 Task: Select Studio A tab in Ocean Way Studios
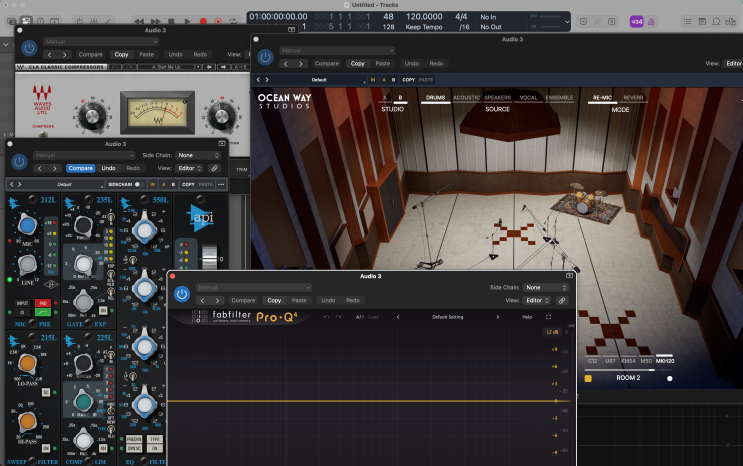385,98
